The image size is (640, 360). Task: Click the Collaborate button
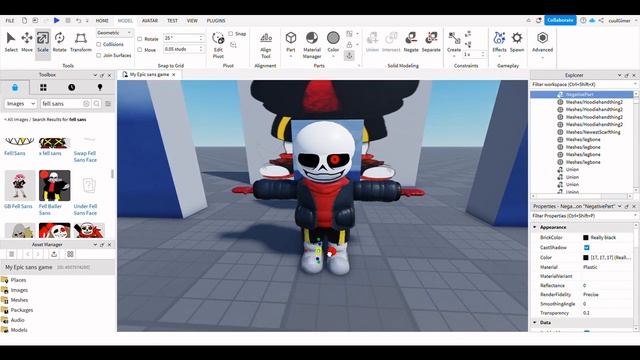[x=560, y=20]
